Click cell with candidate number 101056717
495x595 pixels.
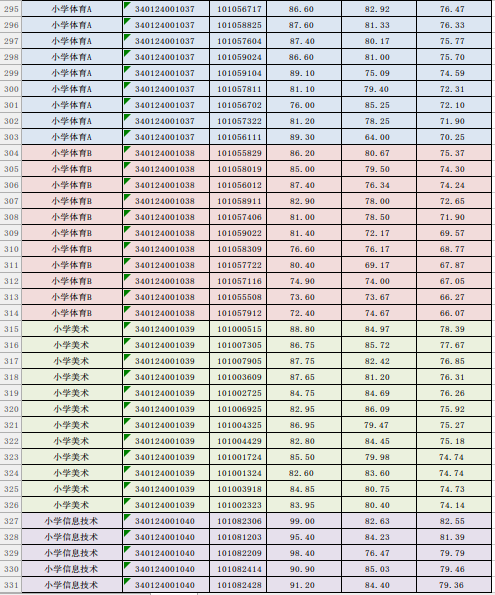pos(238,9)
